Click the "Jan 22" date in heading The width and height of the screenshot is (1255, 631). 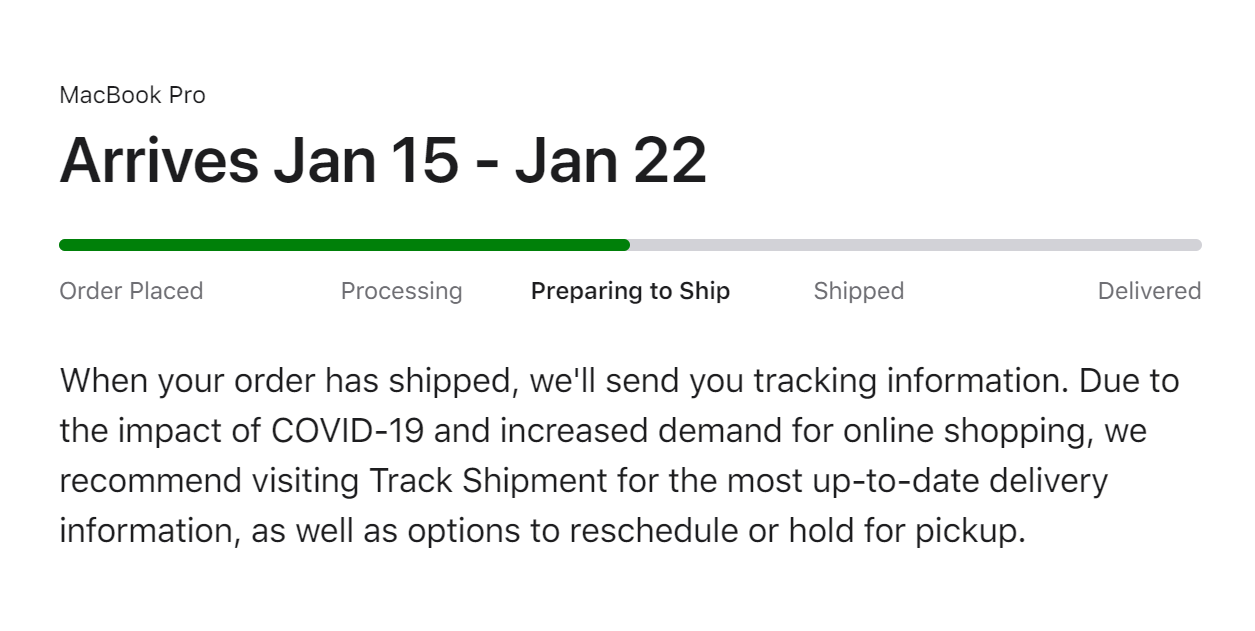(610, 160)
